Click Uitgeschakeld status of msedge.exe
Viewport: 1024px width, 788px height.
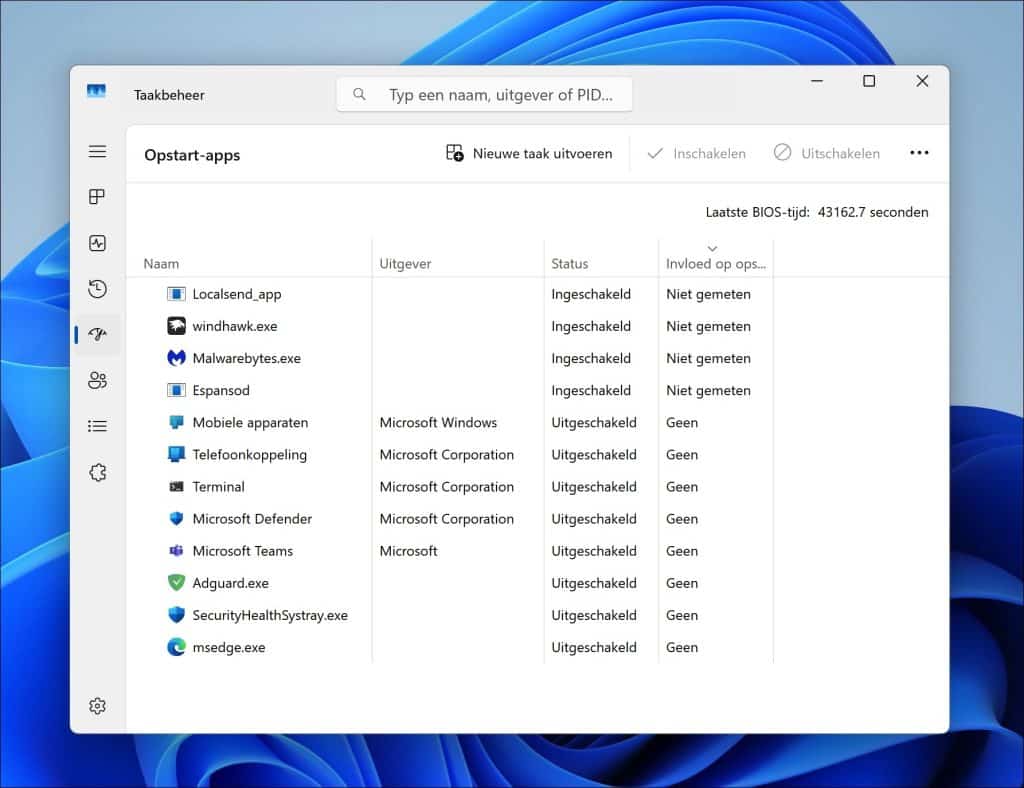click(x=594, y=647)
